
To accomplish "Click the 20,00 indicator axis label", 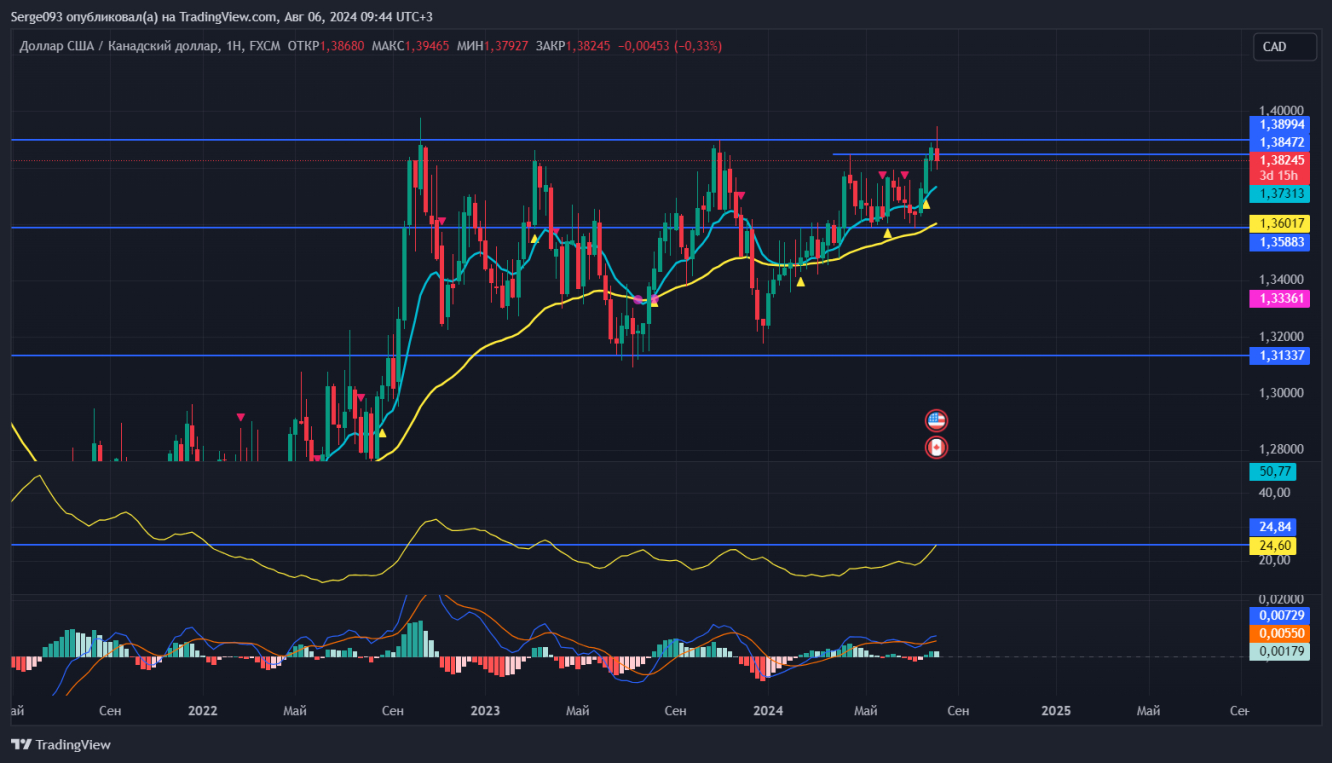I will (x=1273, y=560).
